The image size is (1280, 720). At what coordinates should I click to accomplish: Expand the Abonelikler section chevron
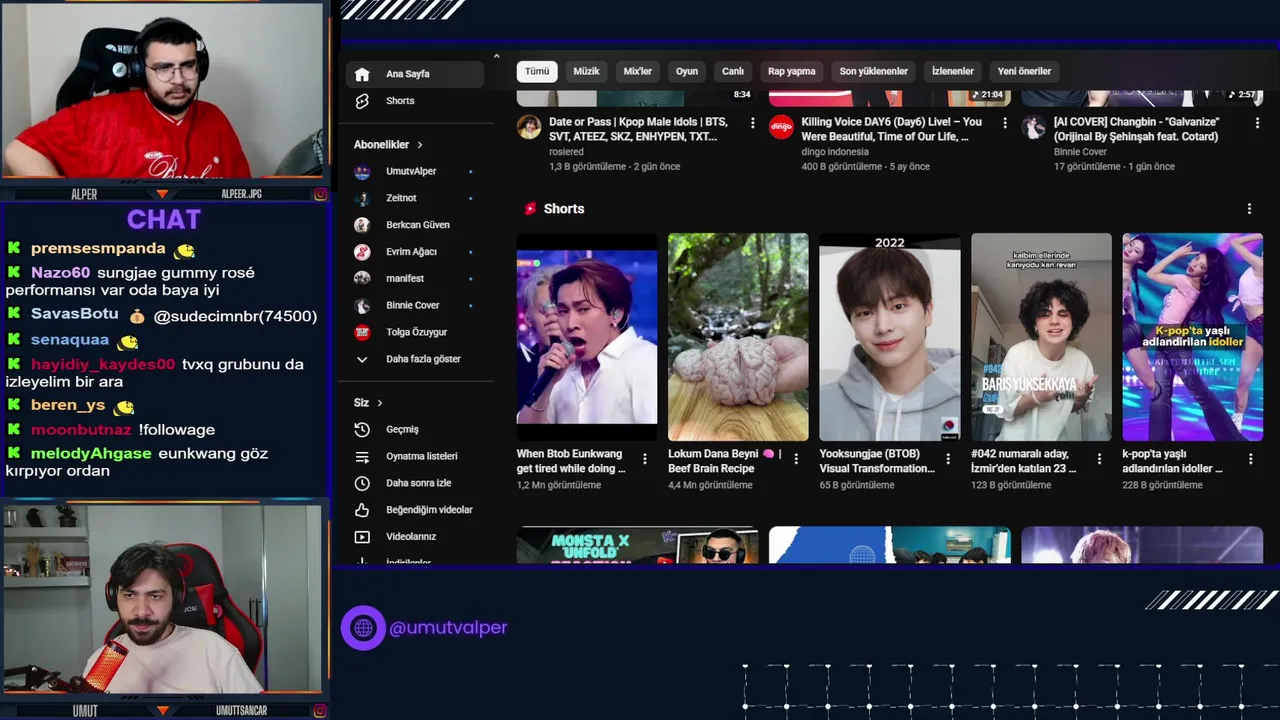[x=420, y=145]
